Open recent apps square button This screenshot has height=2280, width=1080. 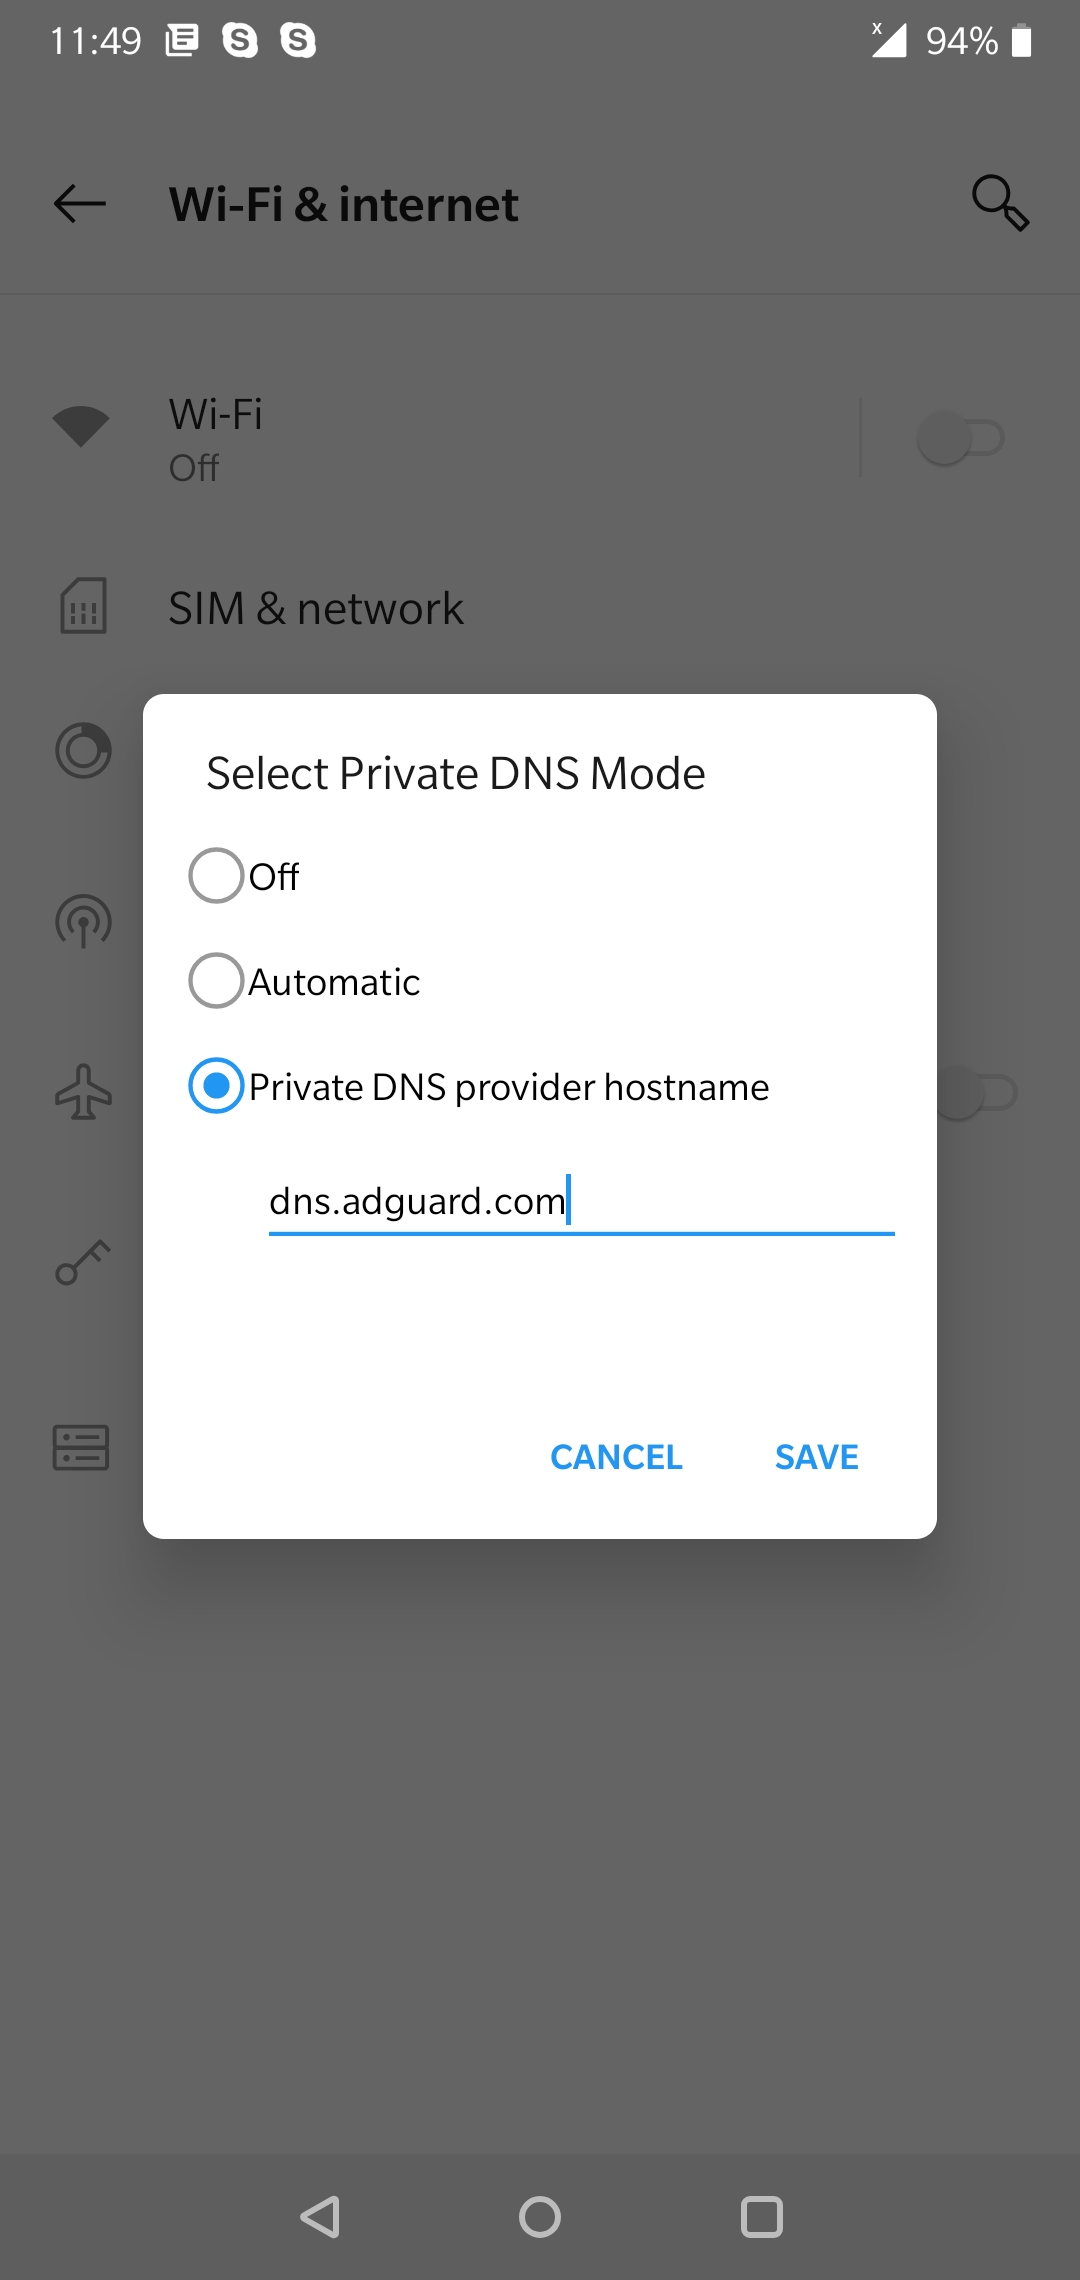click(x=761, y=2217)
